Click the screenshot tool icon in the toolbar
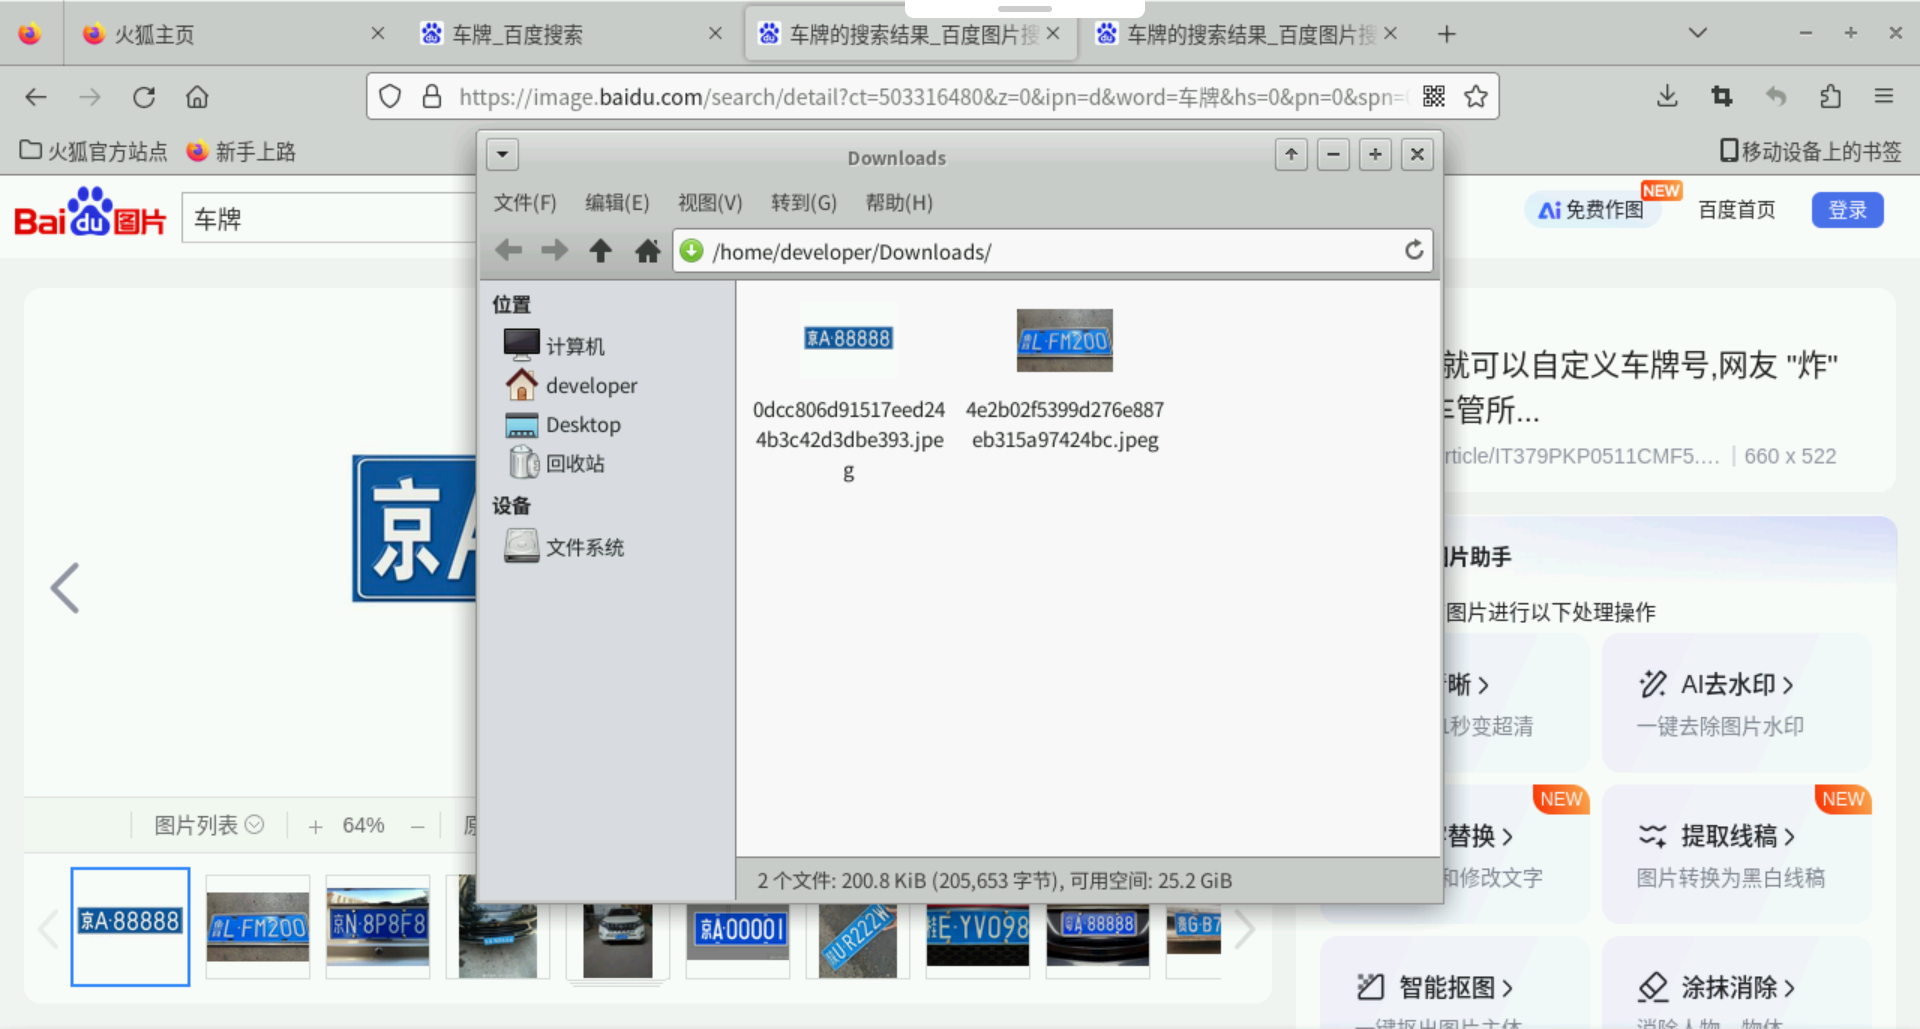The width and height of the screenshot is (1920, 1029). [x=1721, y=96]
